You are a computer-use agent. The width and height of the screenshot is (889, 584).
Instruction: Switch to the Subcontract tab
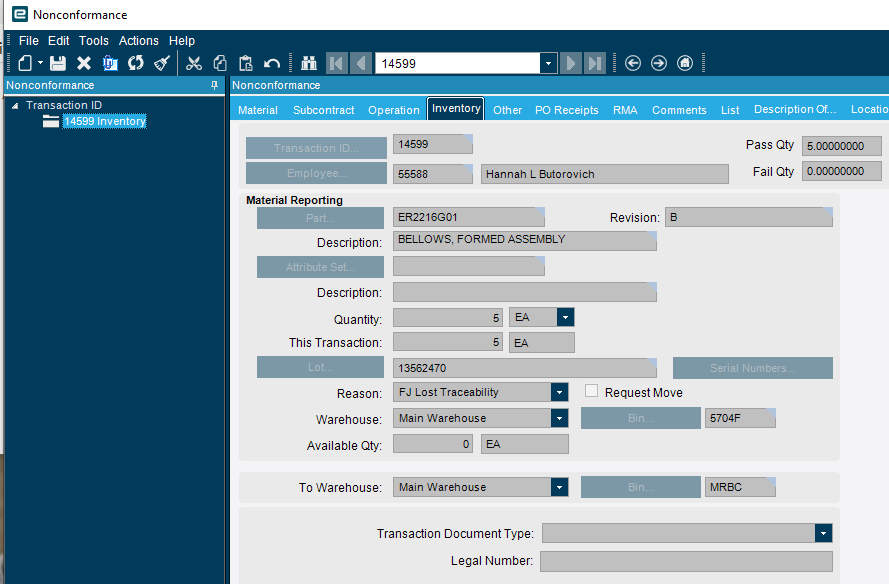324,110
